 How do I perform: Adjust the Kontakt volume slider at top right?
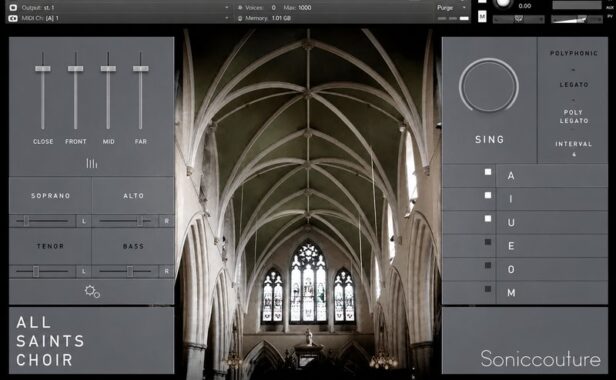pos(577,19)
